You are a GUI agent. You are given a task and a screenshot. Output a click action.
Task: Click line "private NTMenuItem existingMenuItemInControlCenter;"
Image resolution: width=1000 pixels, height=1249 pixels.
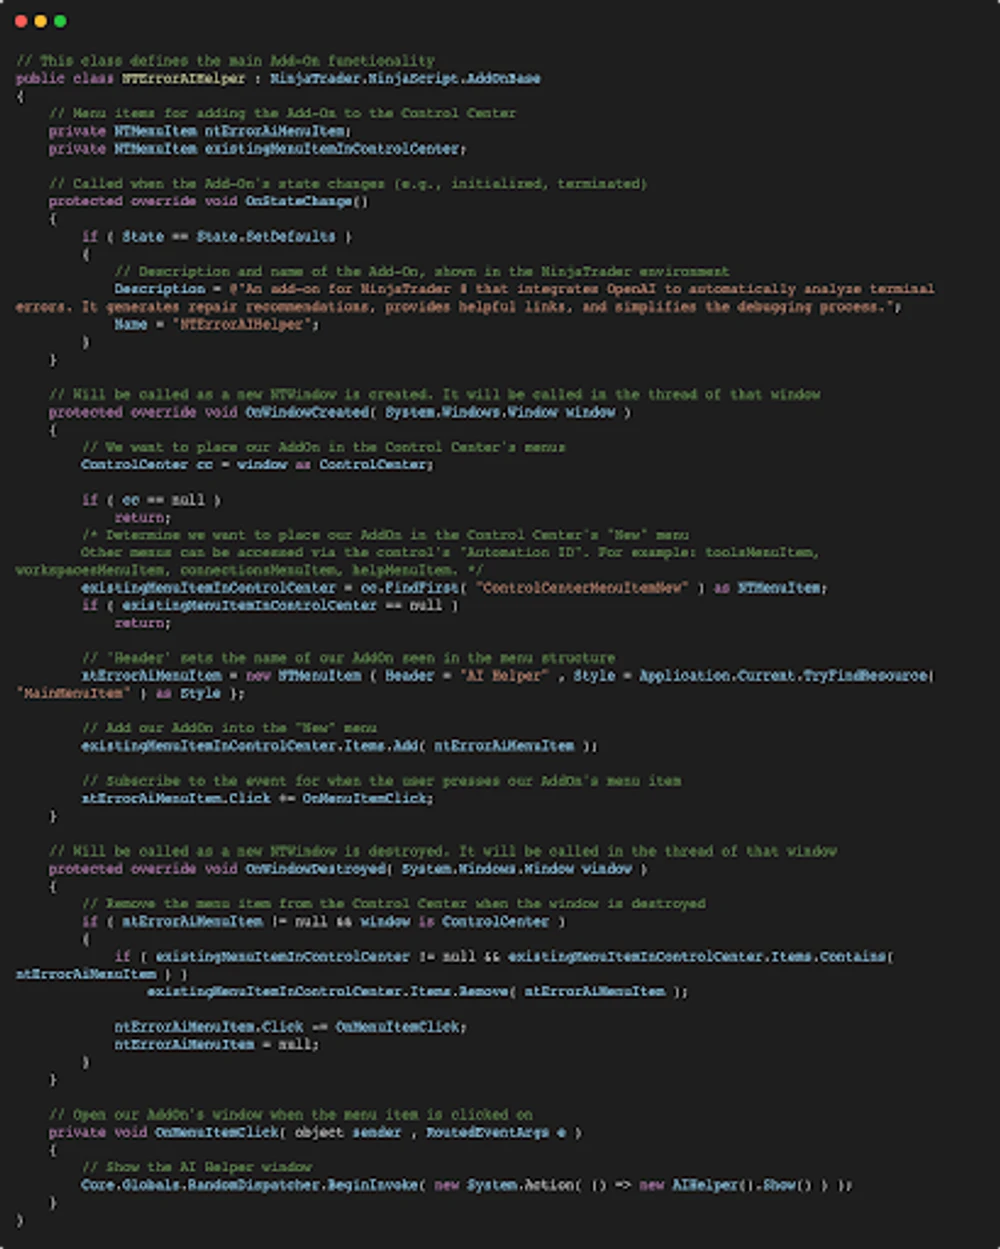point(258,148)
